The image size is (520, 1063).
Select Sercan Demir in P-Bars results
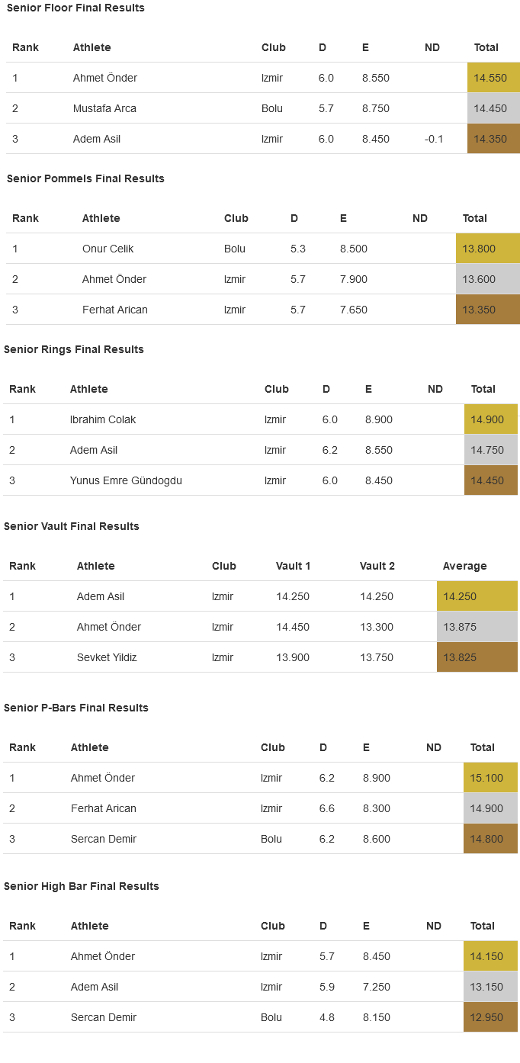click(104, 839)
